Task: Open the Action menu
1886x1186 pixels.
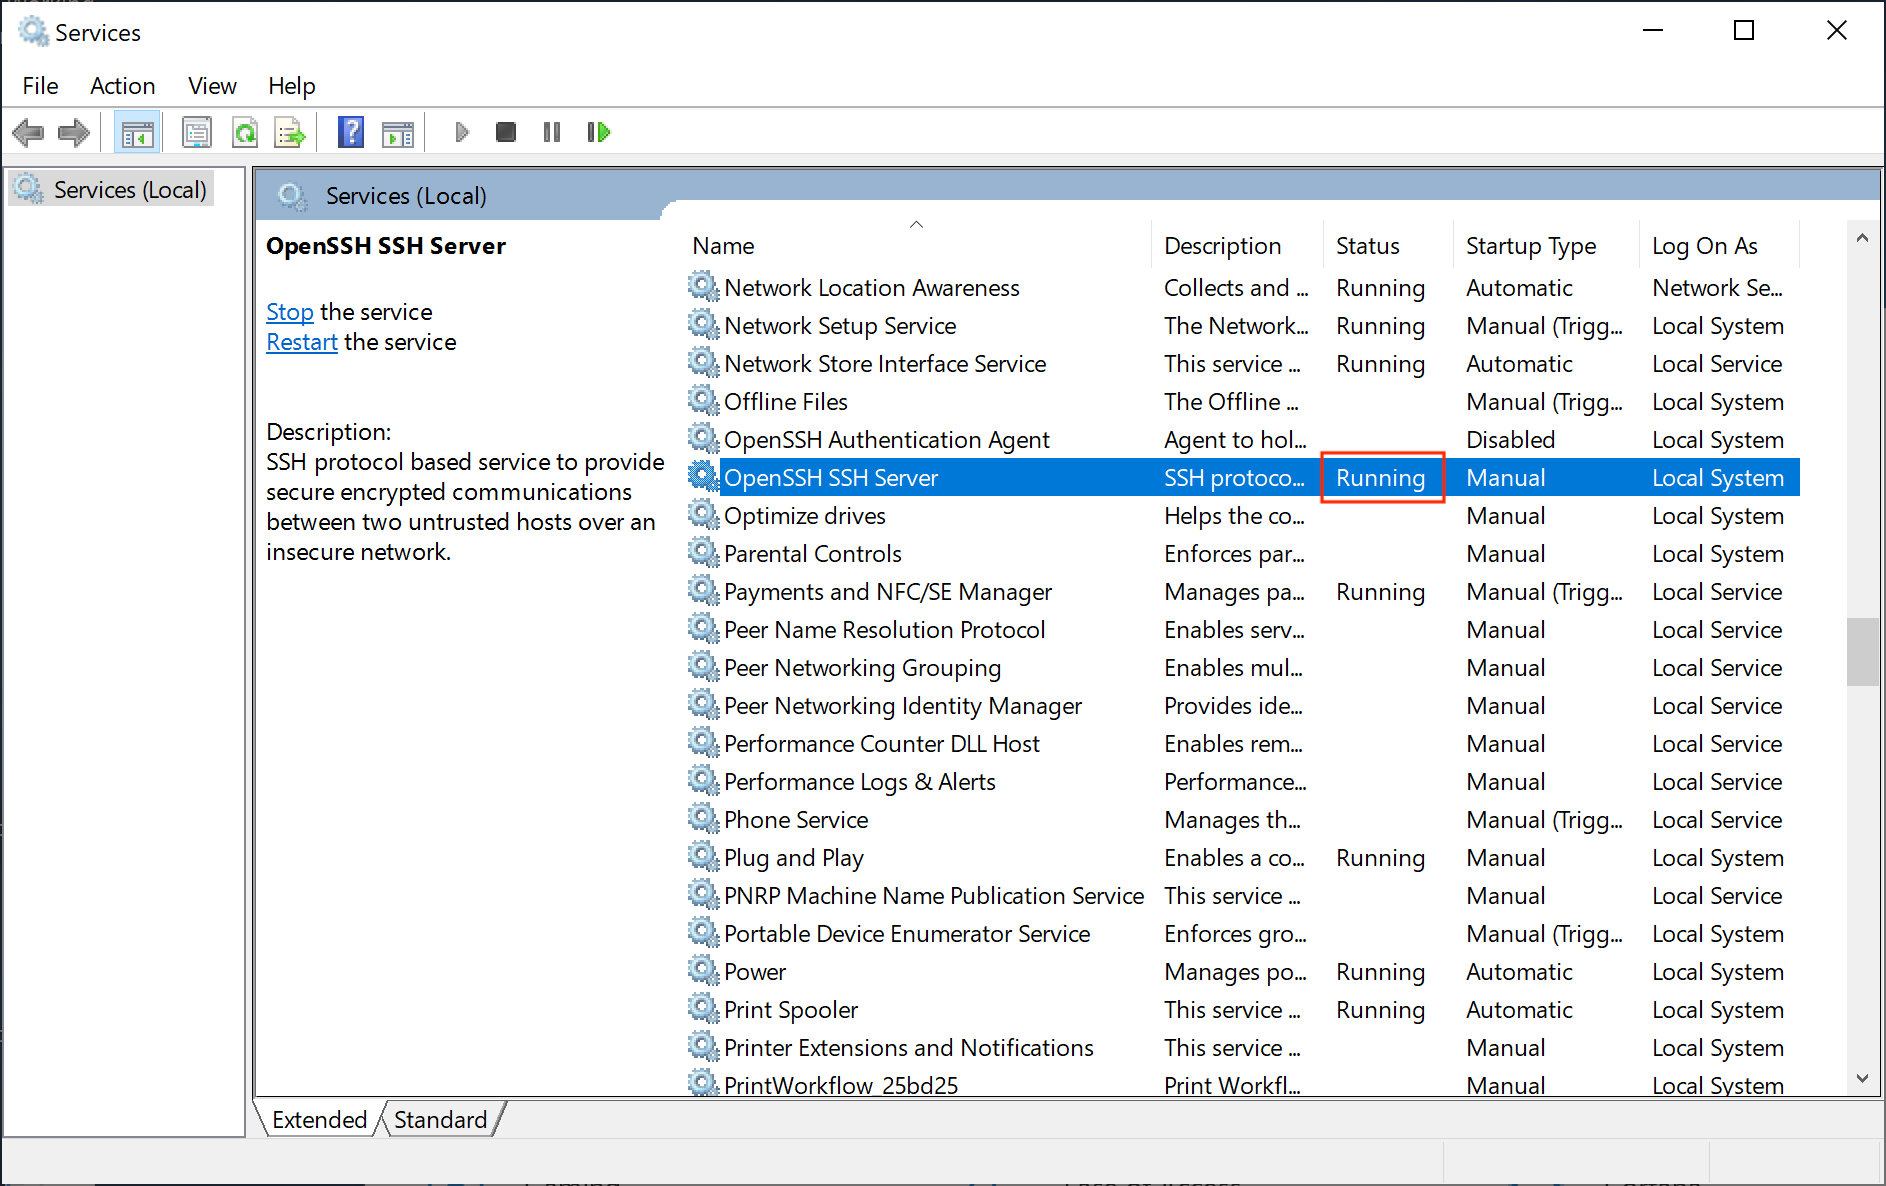Action: coord(122,86)
